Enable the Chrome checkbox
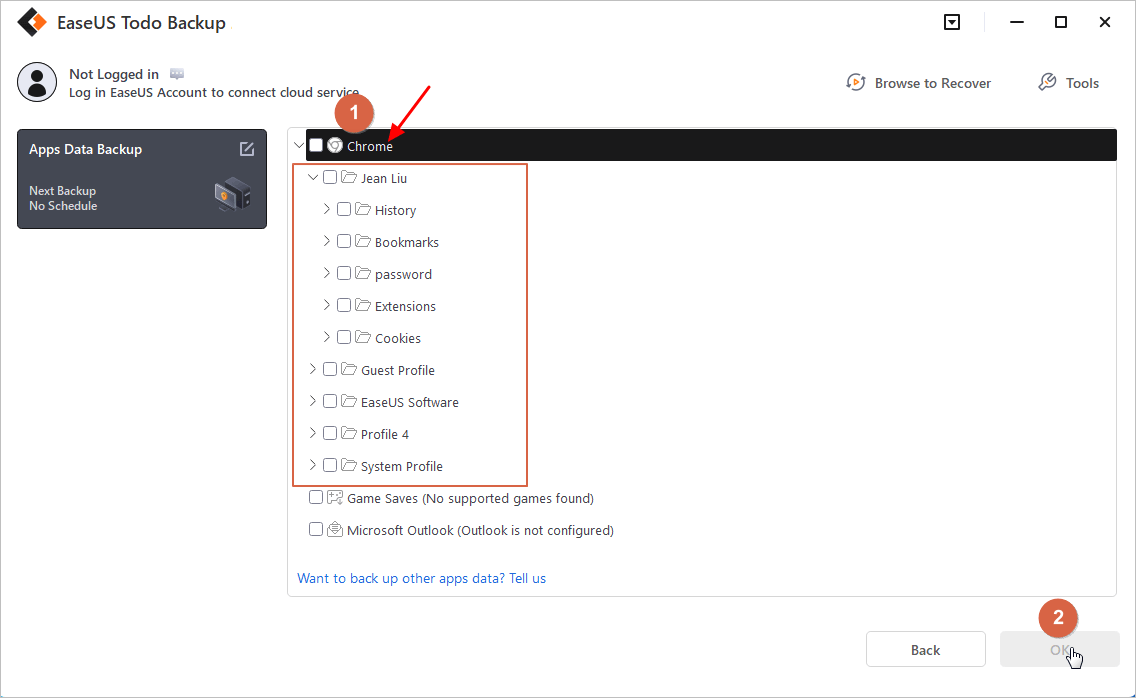This screenshot has width=1136, height=698. (x=316, y=146)
